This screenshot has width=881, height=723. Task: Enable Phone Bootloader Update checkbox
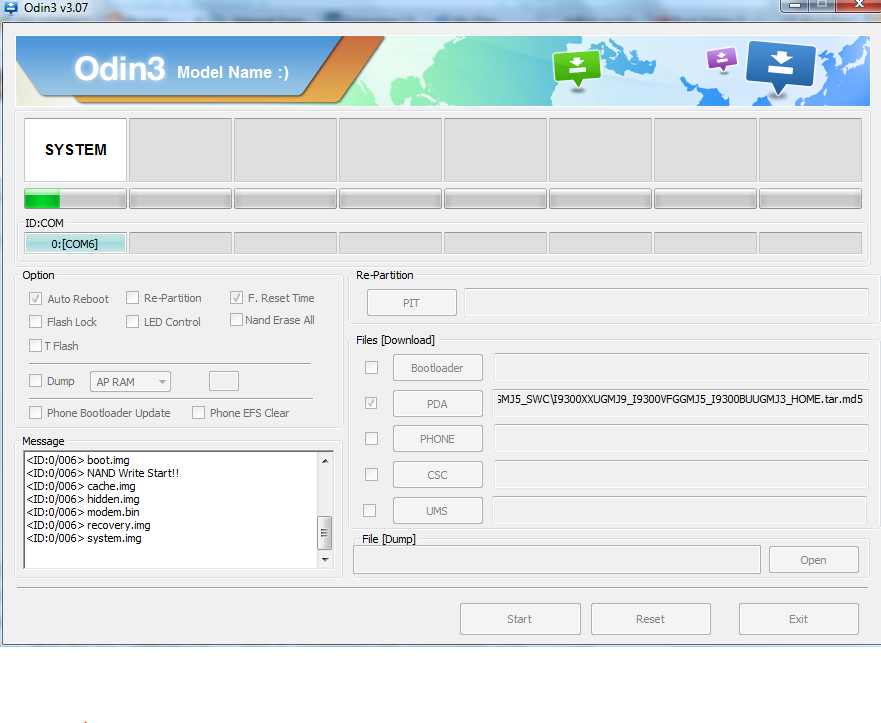pos(35,413)
